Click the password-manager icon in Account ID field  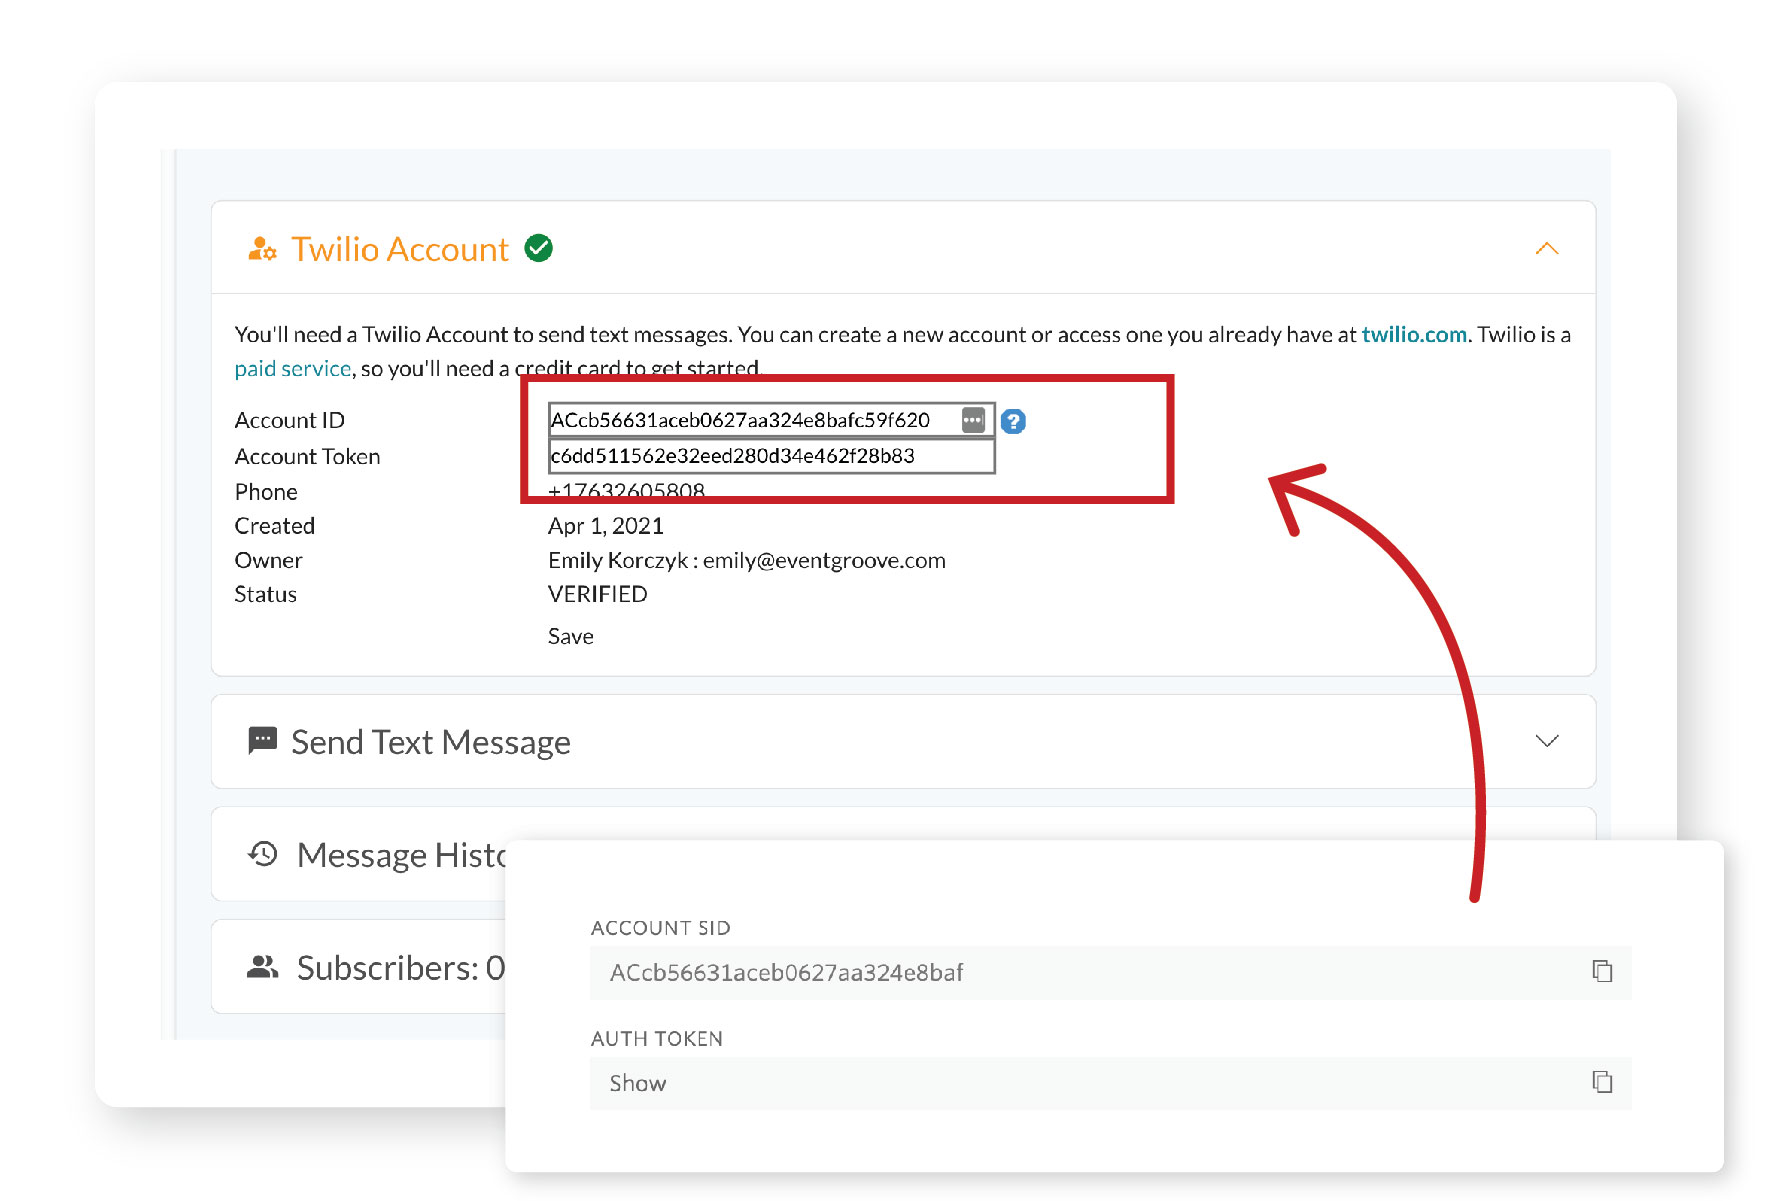point(973,420)
